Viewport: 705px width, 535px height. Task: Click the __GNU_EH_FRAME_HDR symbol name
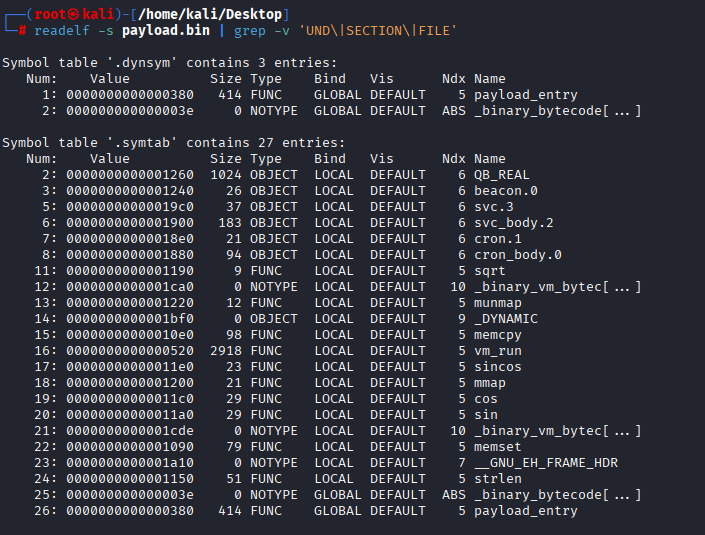click(545, 463)
